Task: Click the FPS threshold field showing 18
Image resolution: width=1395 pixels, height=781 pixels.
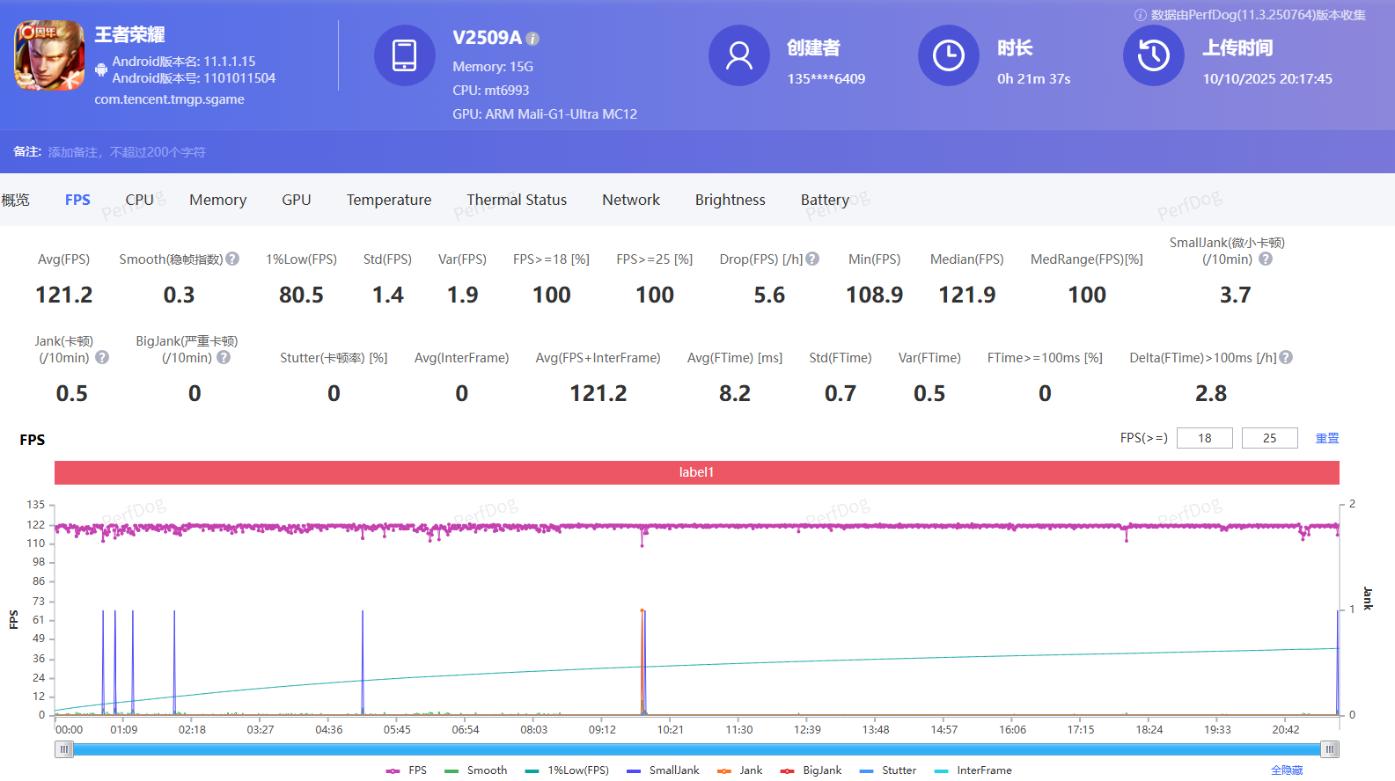Action: point(1205,438)
